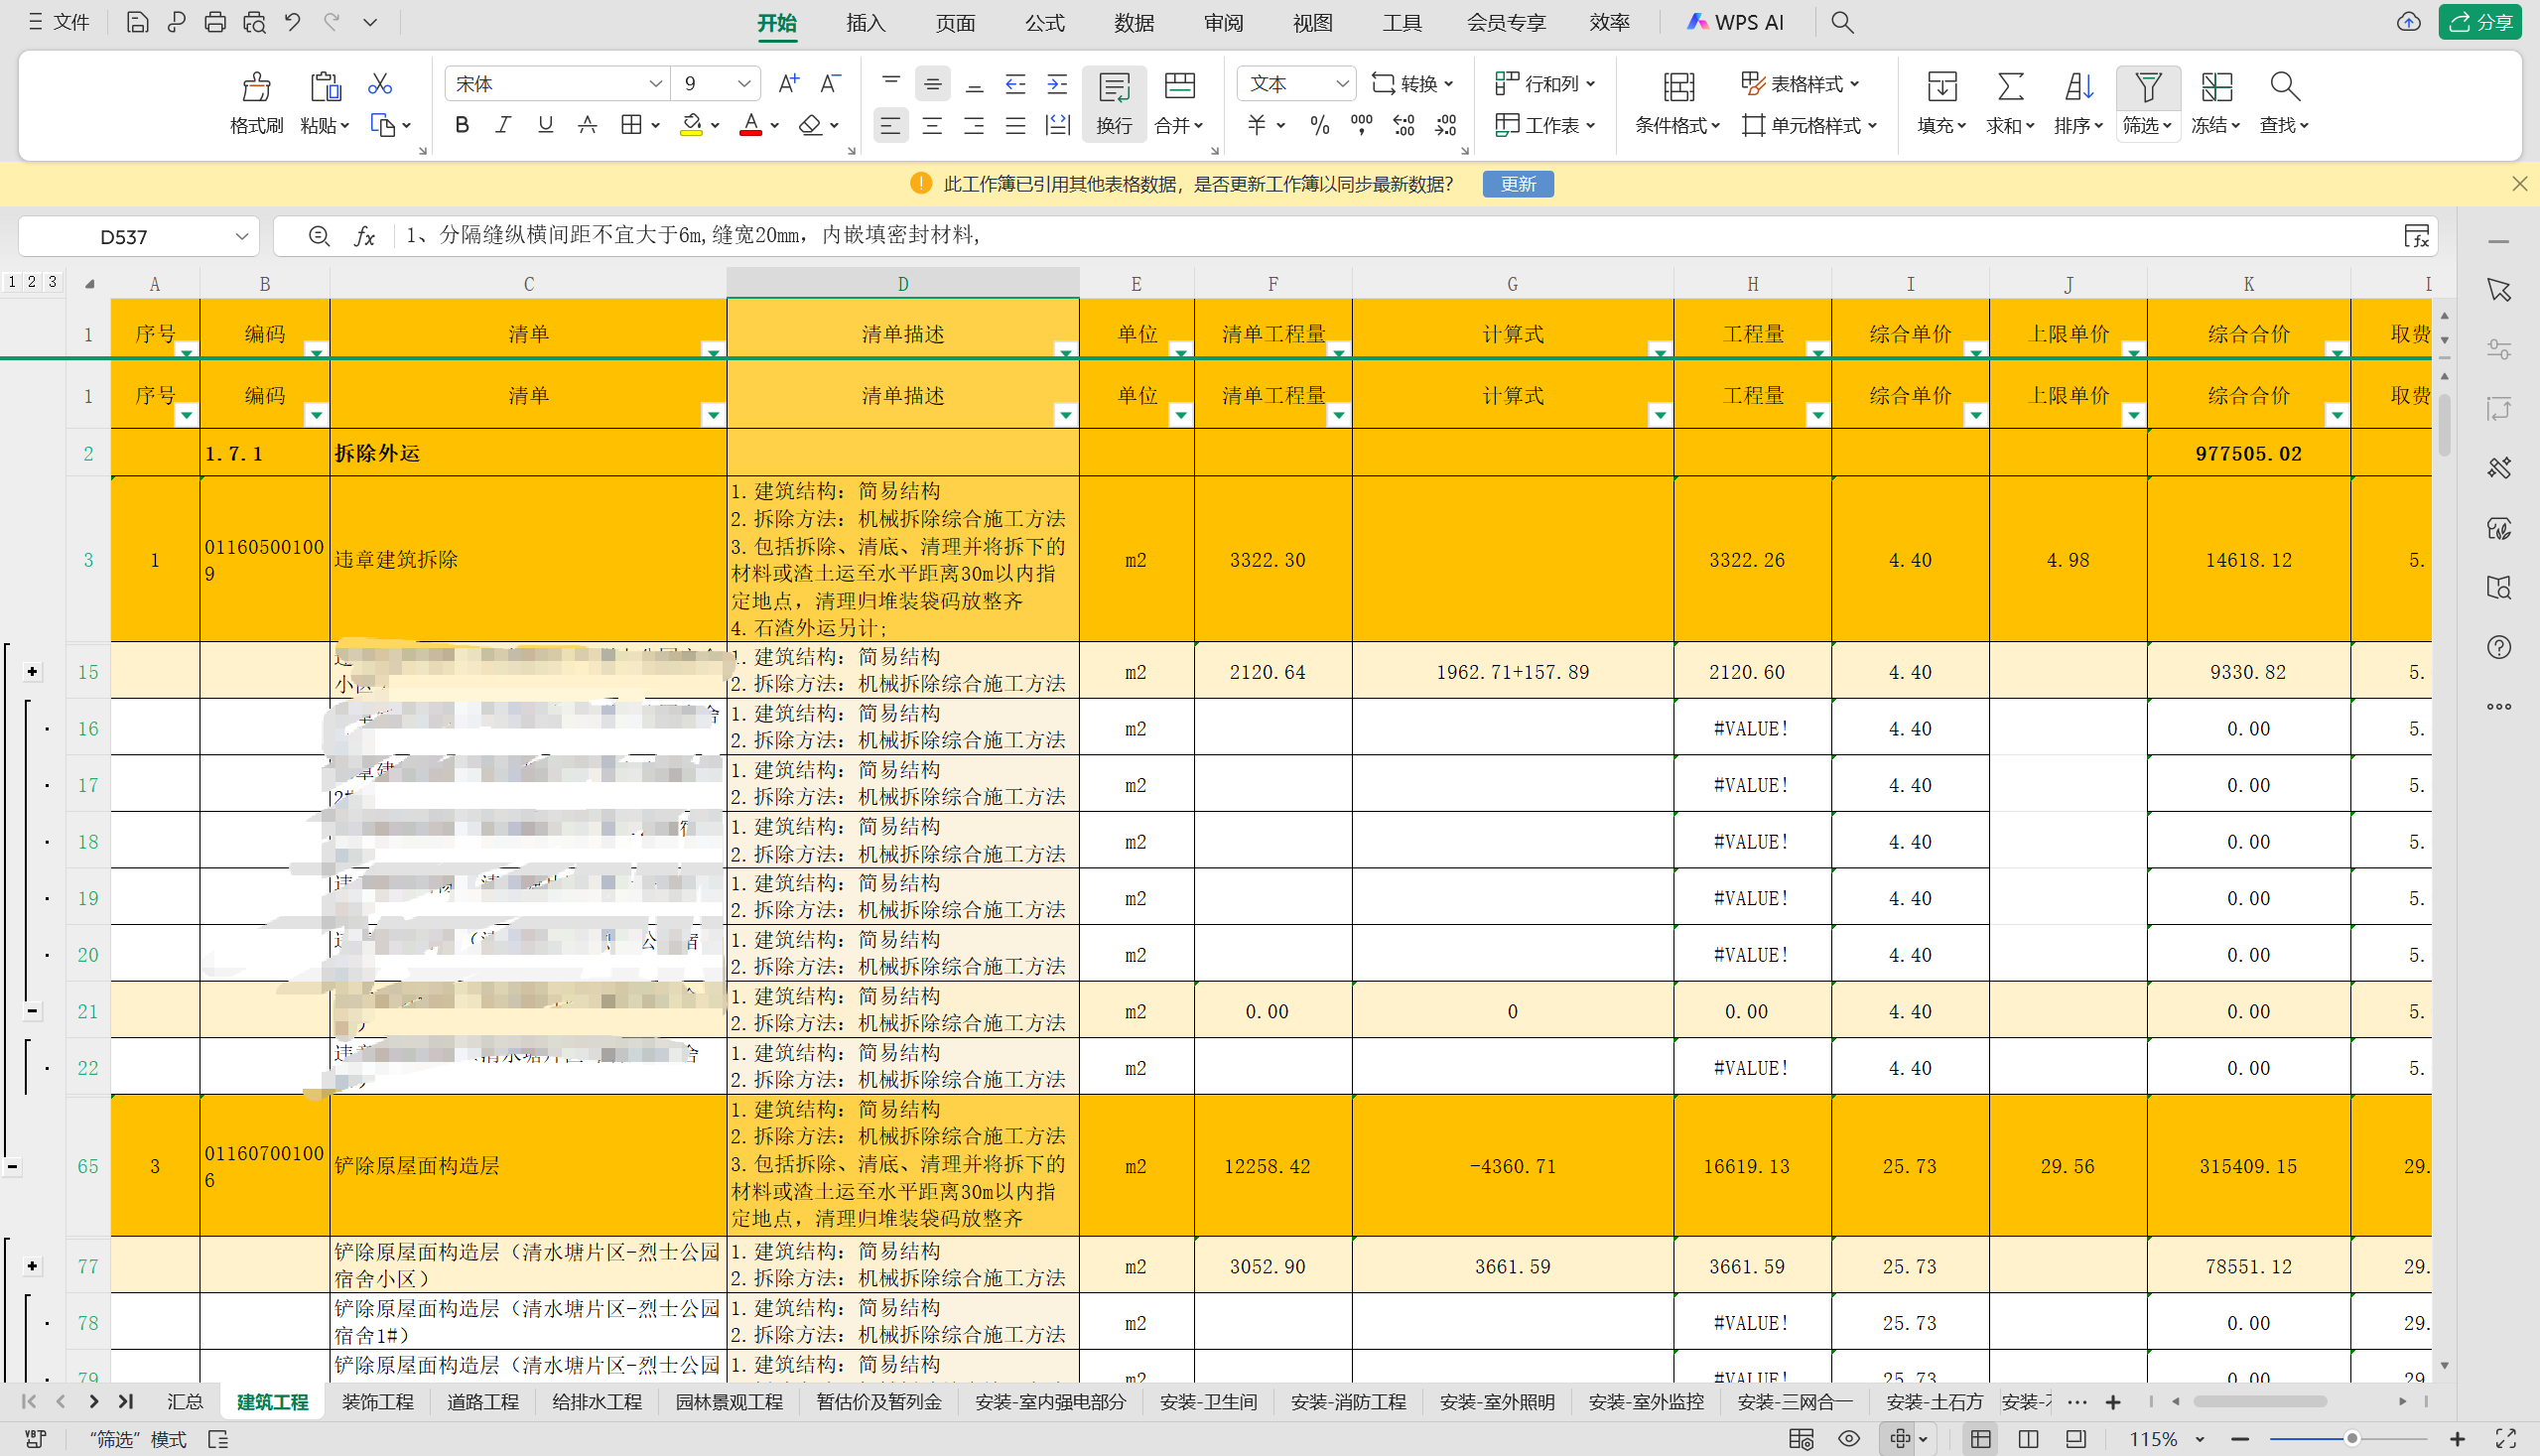Switch to the 装饰工程 sheet tab
The image size is (2540, 1456).
[x=378, y=1401]
